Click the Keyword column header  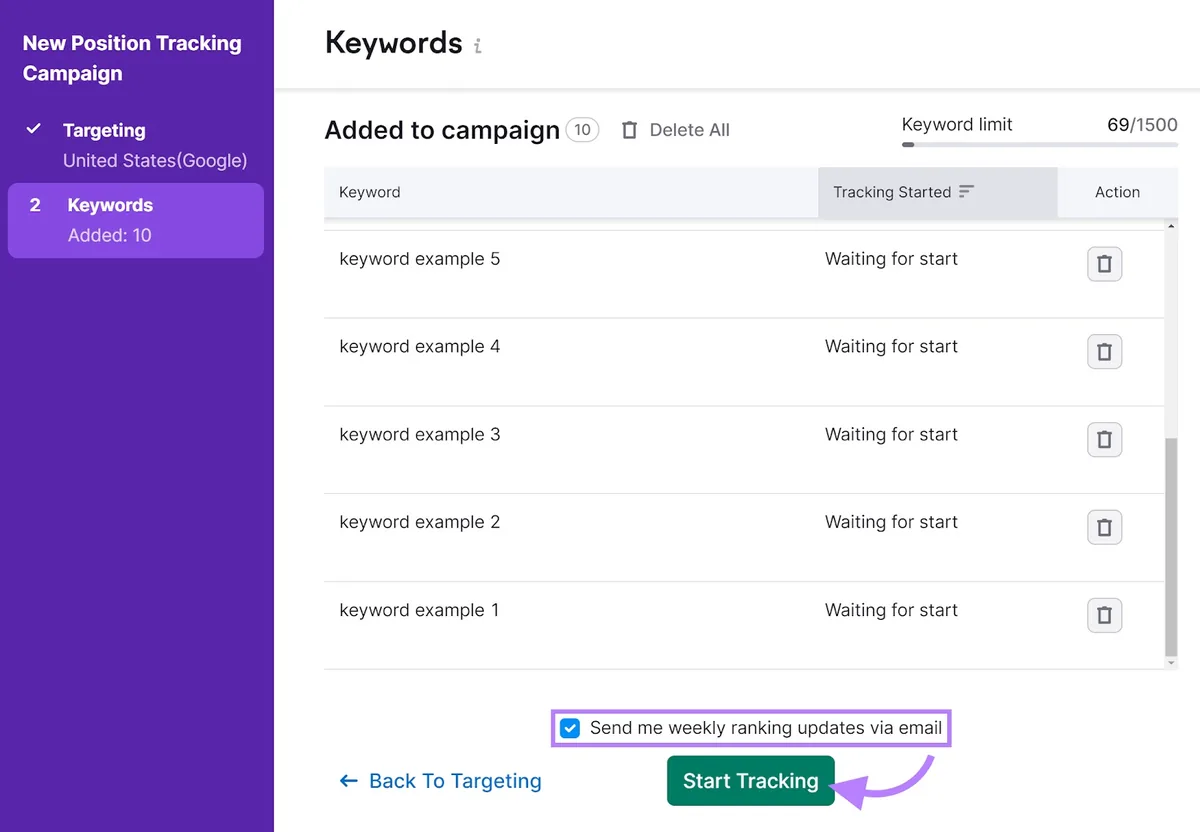tap(571, 192)
